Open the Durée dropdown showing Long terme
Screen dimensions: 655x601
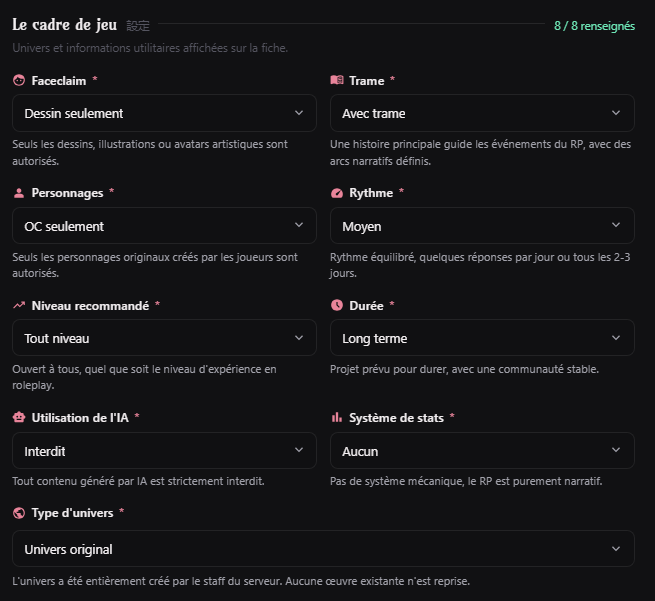(x=482, y=338)
